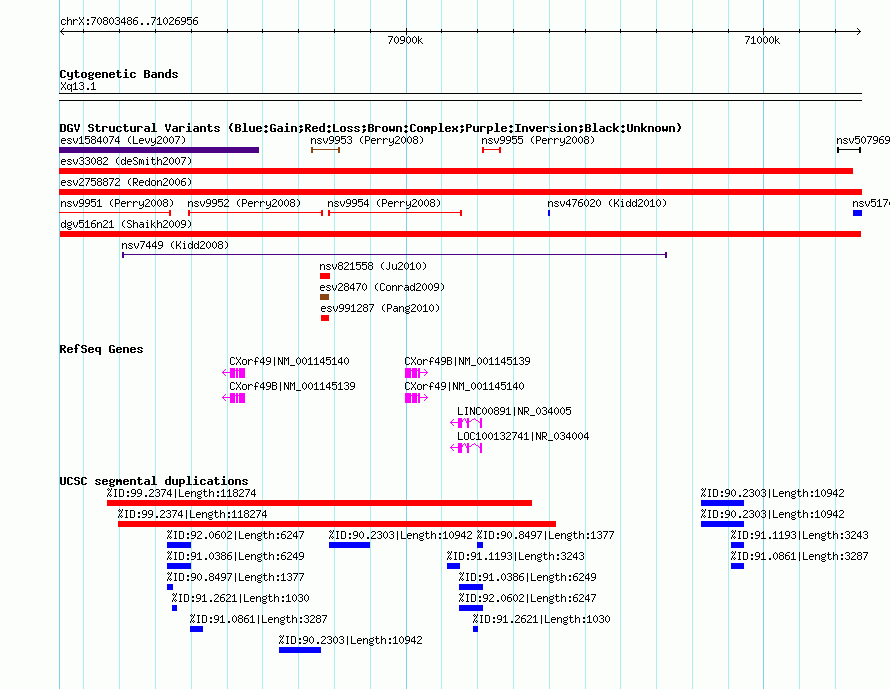This screenshot has height=689, width=890.
Task: Click the black nsv507969 unknown-type variant span
Action: 849,150
